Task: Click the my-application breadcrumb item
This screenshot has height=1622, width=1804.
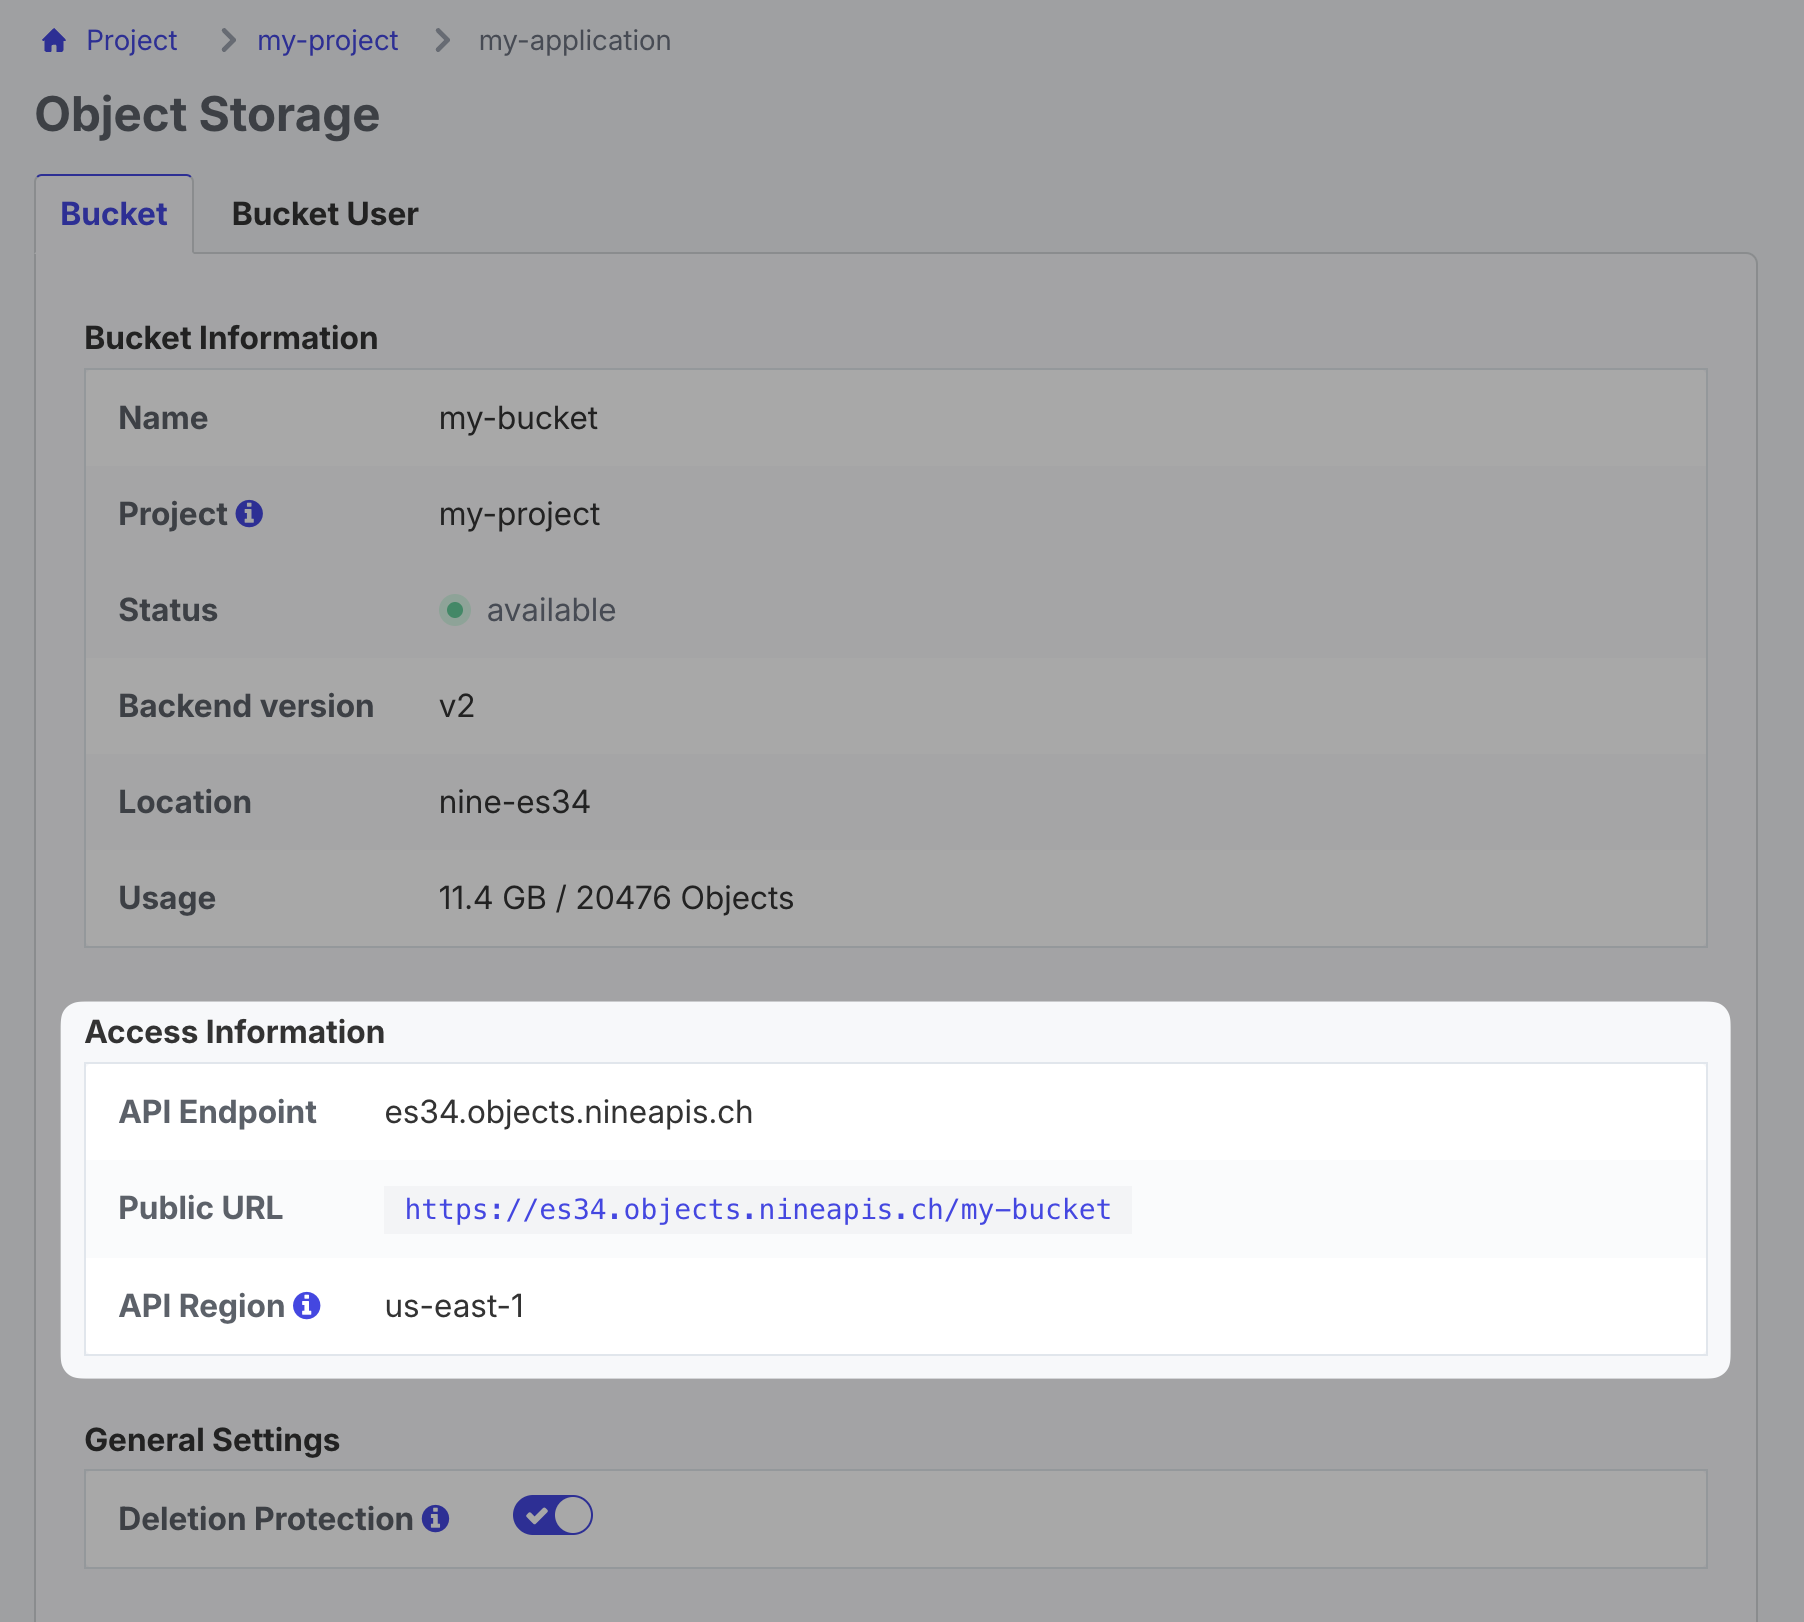Action: coord(575,40)
